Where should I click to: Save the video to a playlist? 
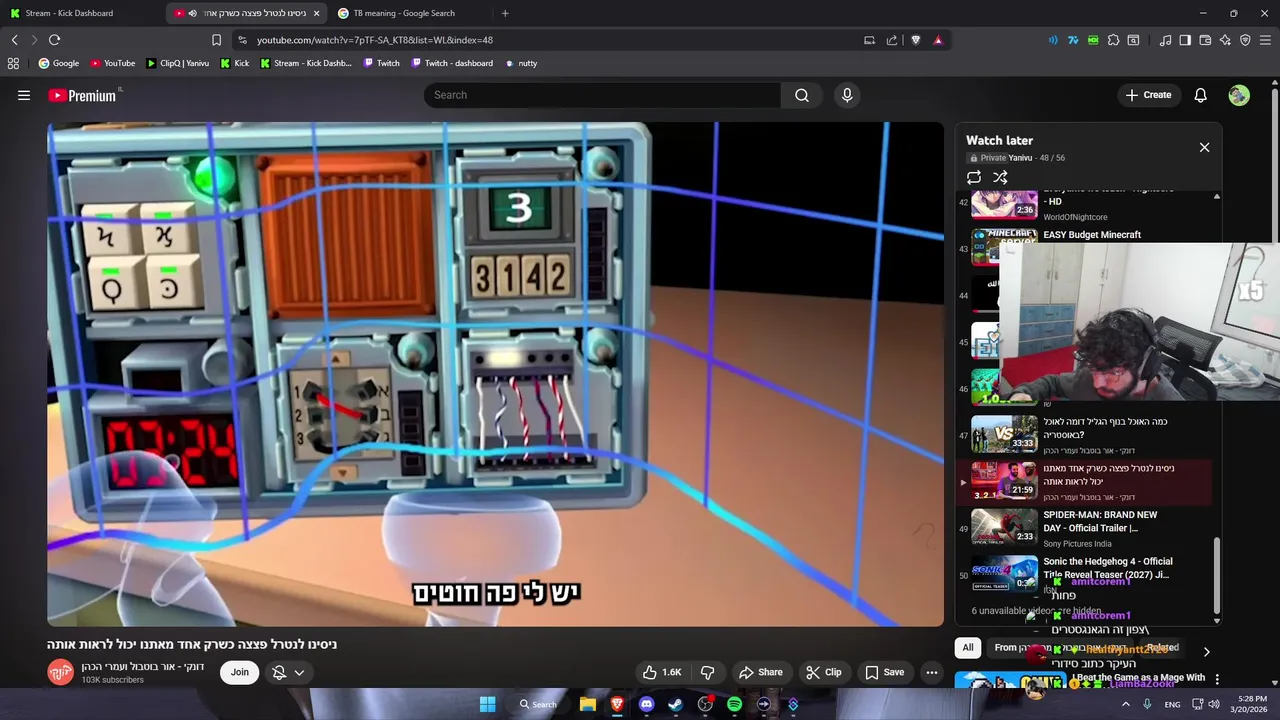884,672
